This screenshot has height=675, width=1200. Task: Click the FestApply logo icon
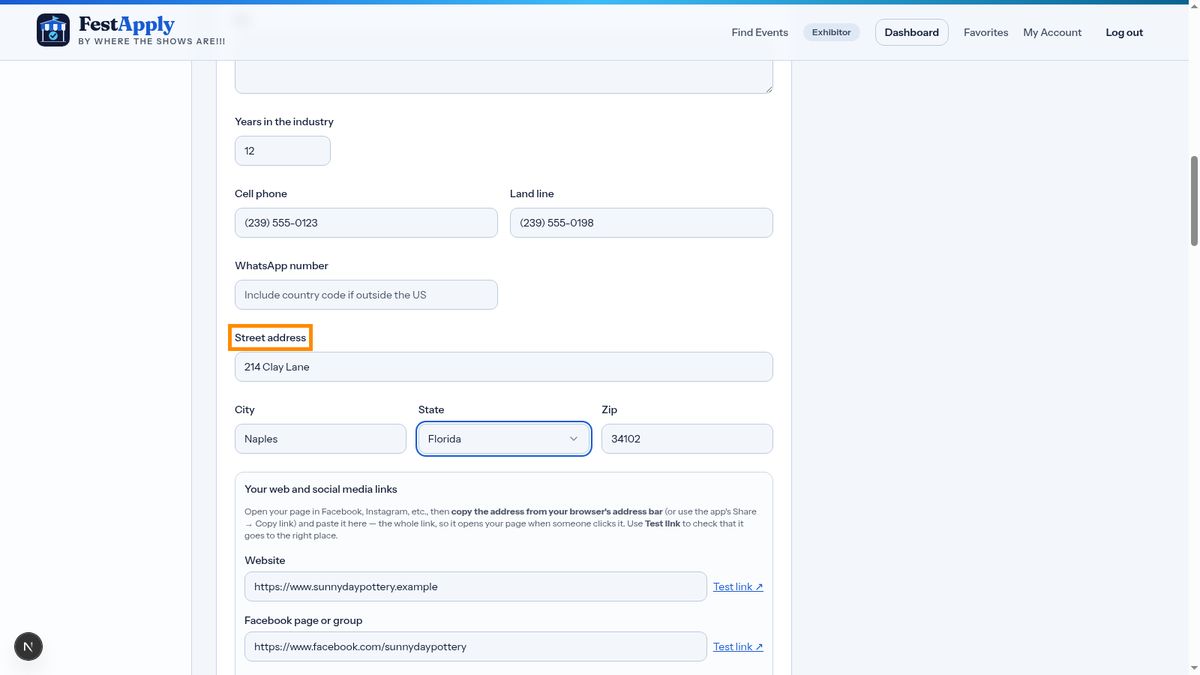53,30
